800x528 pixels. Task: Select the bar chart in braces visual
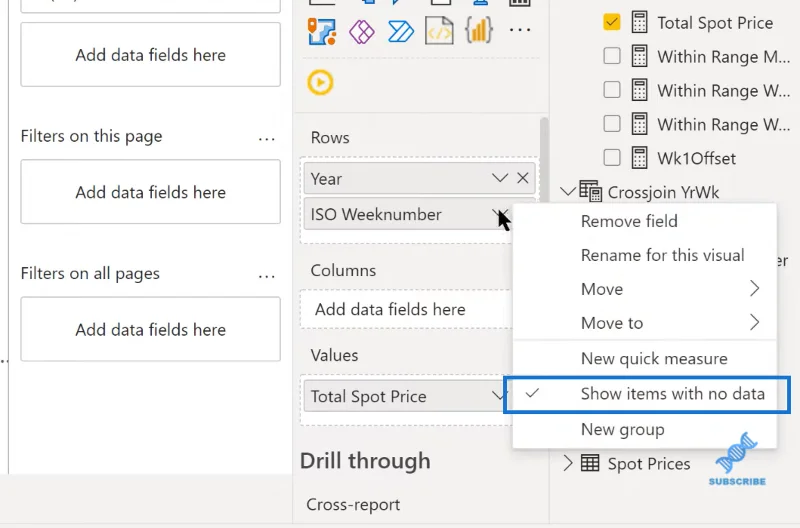tap(479, 30)
